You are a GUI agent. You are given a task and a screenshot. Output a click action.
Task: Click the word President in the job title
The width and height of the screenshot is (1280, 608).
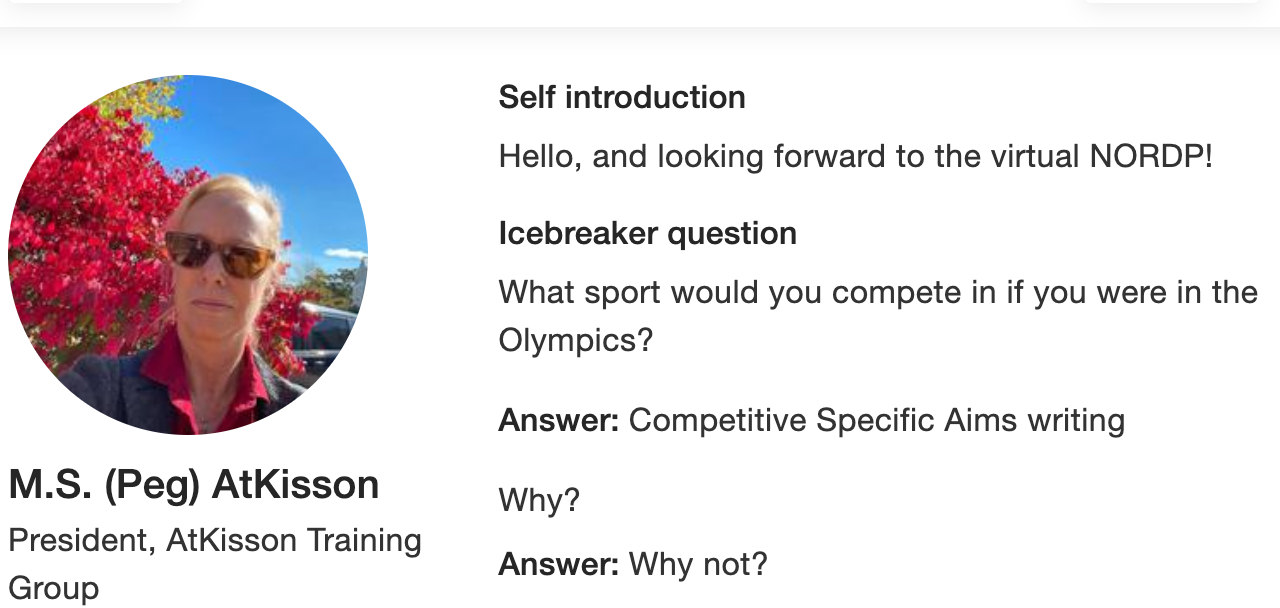77,540
